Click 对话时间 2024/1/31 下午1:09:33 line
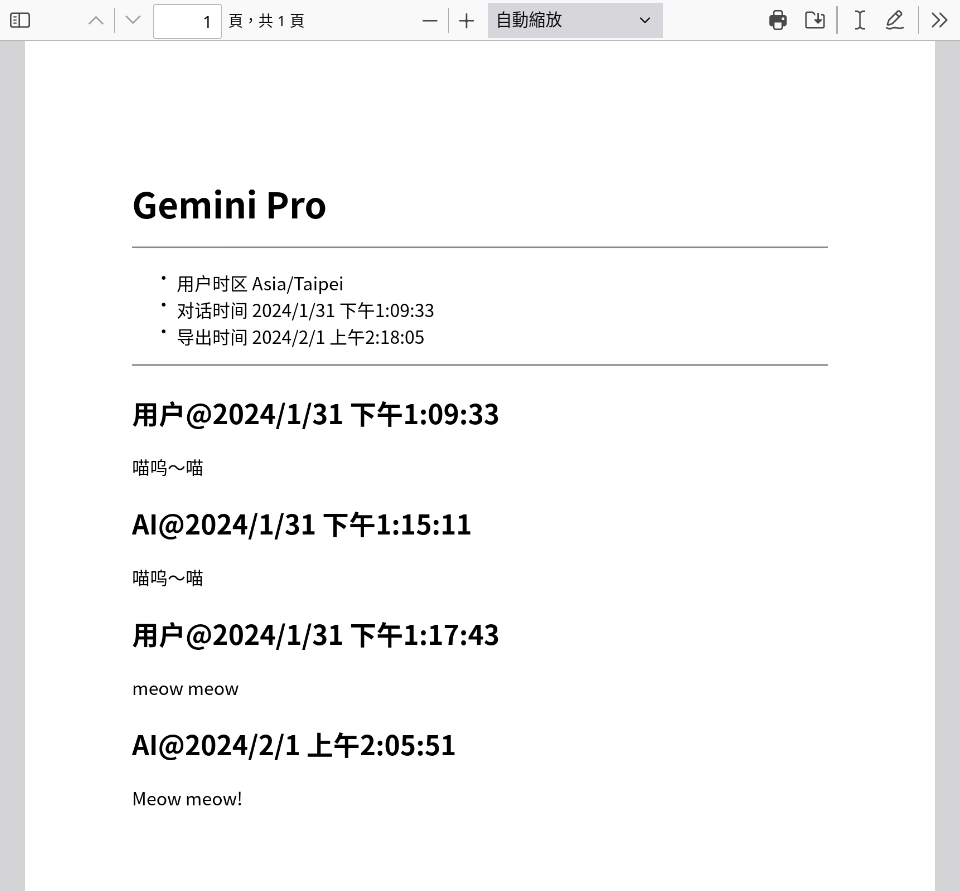The height and width of the screenshot is (891, 960). [306, 311]
